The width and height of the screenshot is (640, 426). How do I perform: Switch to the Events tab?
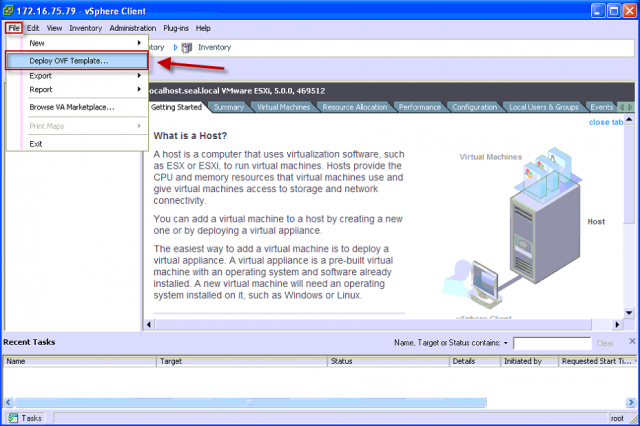coord(602,107)
